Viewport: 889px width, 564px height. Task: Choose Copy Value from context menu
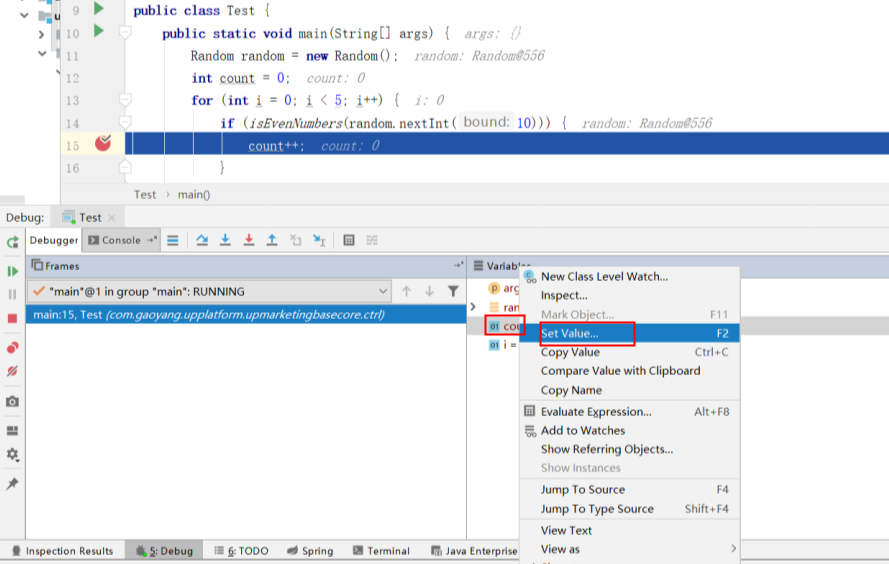coord(629,352)
